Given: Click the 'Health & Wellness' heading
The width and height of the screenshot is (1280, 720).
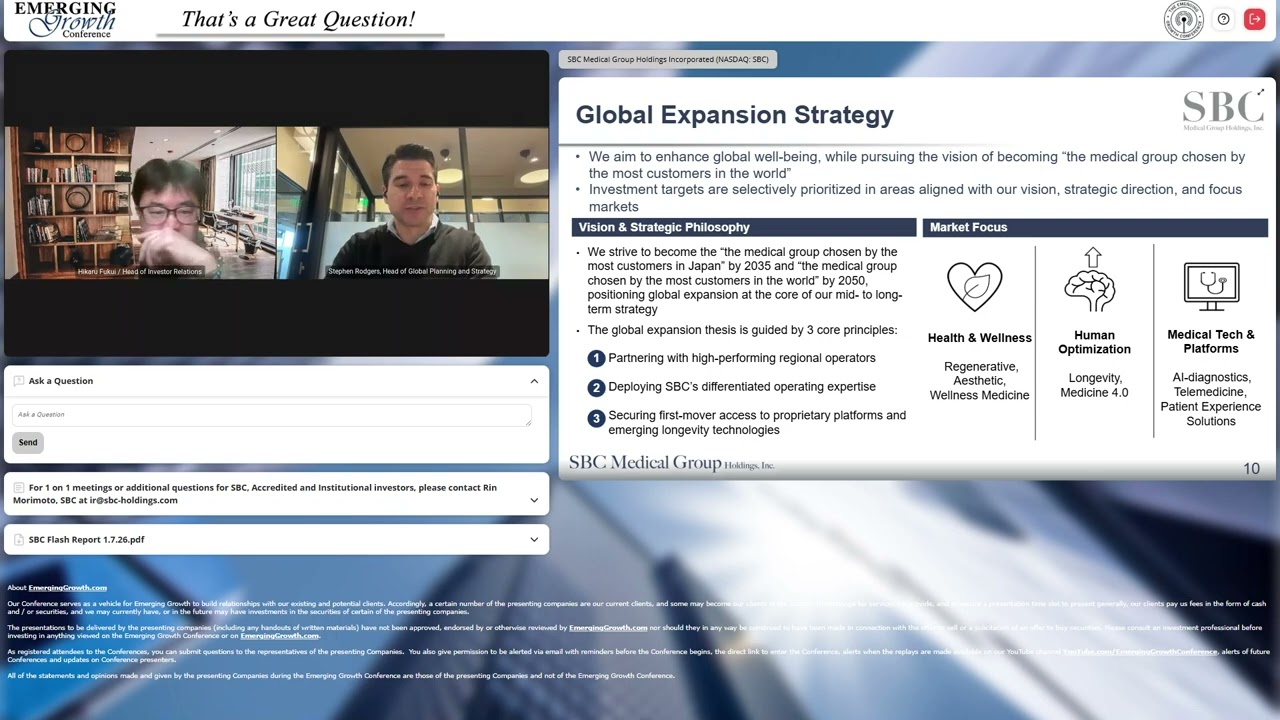Looking at the screenshot, I should point(980,338).
